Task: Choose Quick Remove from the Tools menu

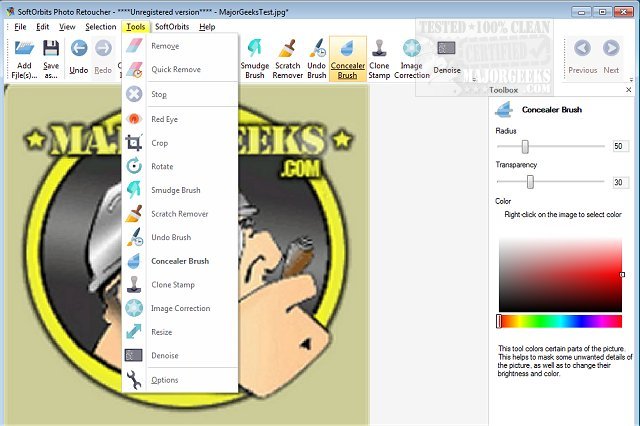Action: point(180,69)
